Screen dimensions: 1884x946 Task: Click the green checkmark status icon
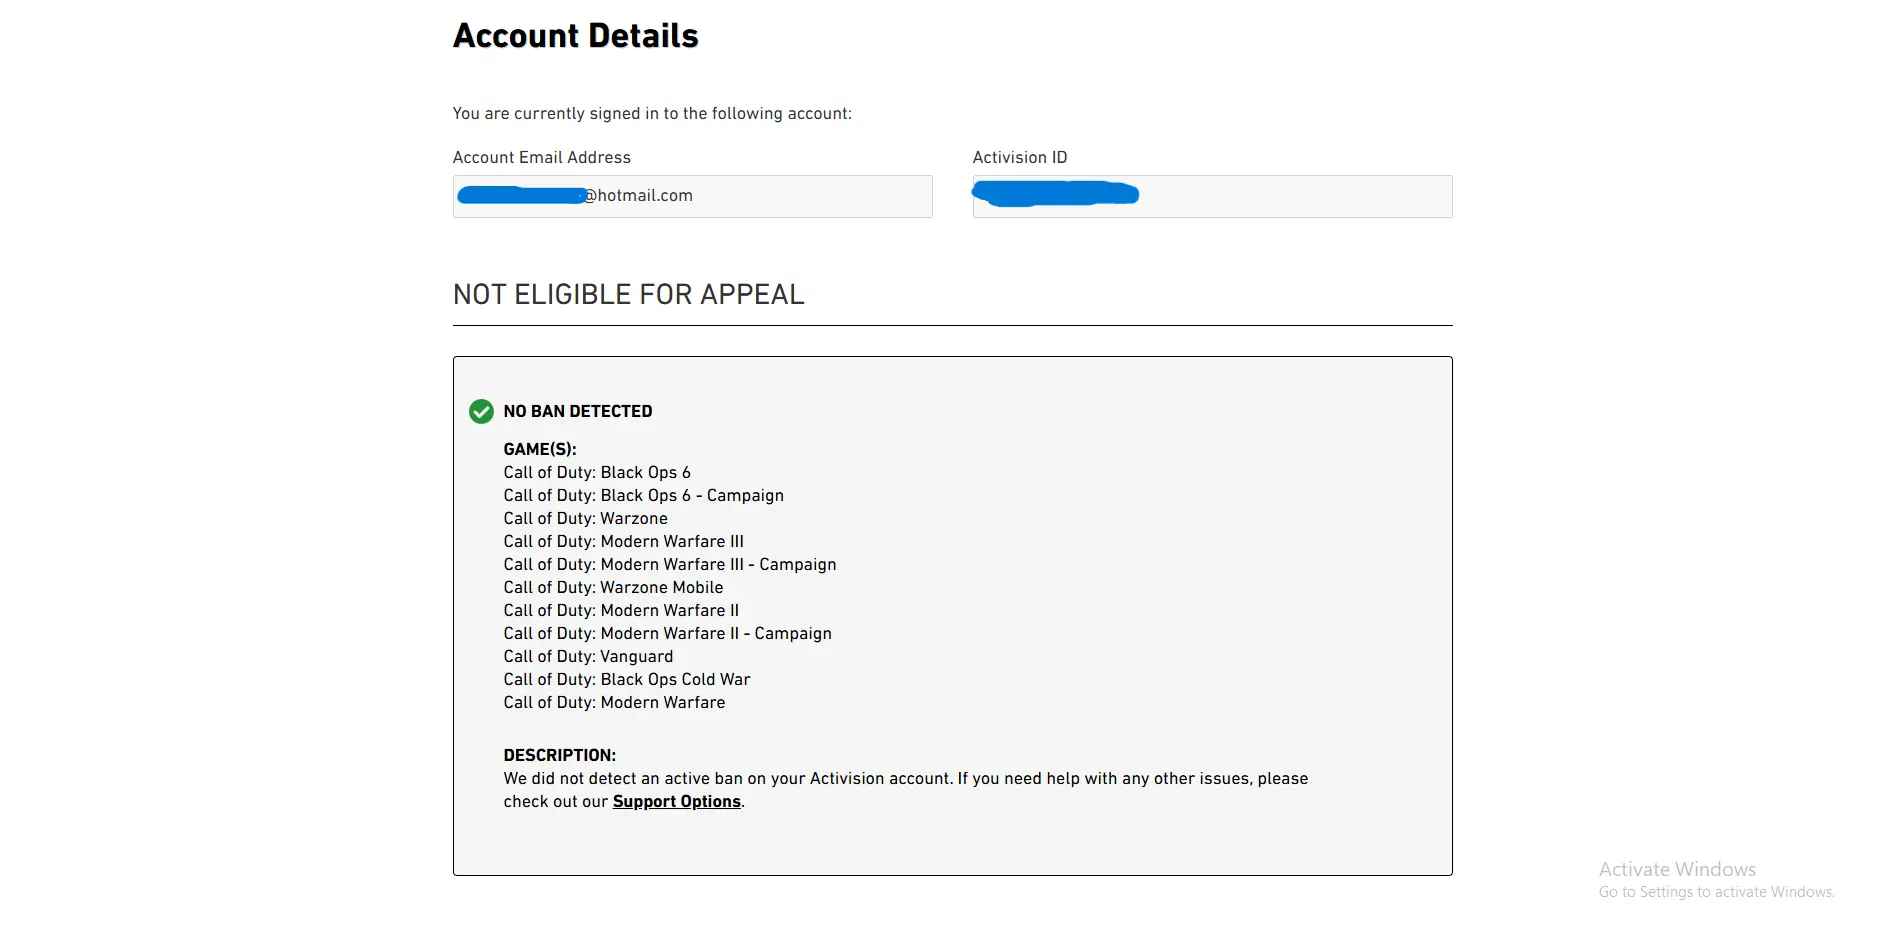pyautogui.click(x=481, y=411)
